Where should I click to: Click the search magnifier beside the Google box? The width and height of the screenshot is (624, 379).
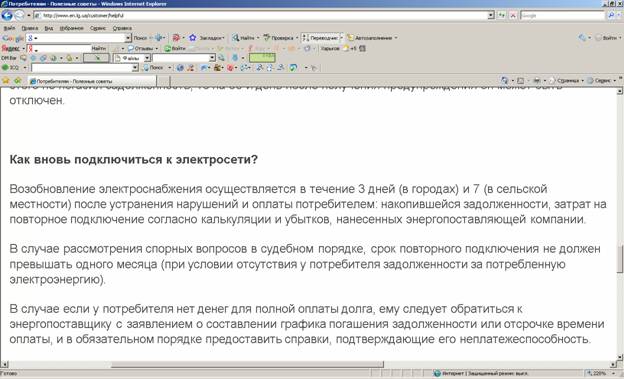[x=611, y=16]
